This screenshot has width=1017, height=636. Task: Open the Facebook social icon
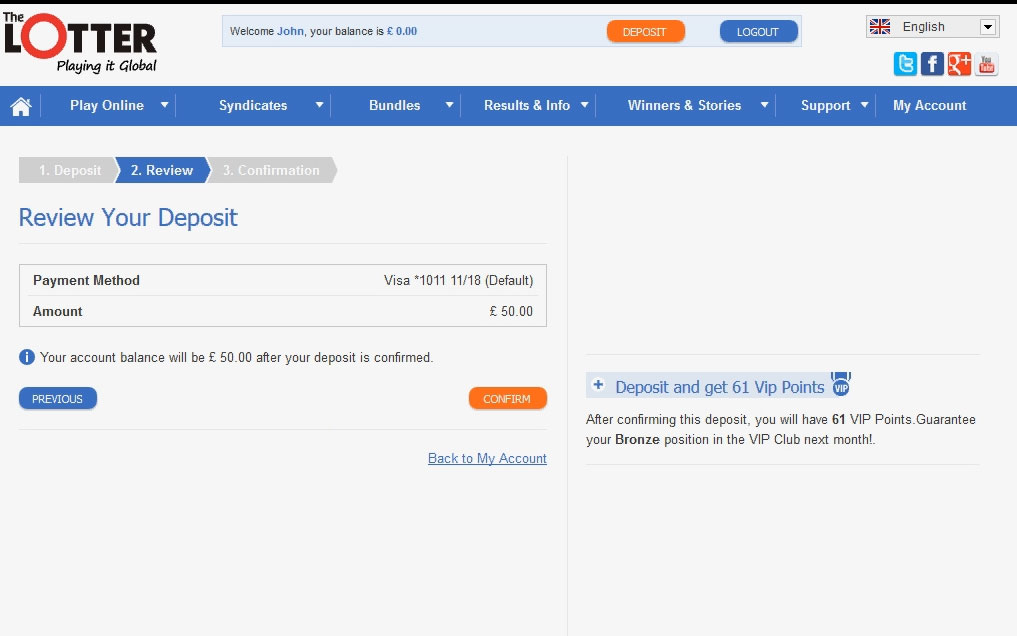click(932, 65)
